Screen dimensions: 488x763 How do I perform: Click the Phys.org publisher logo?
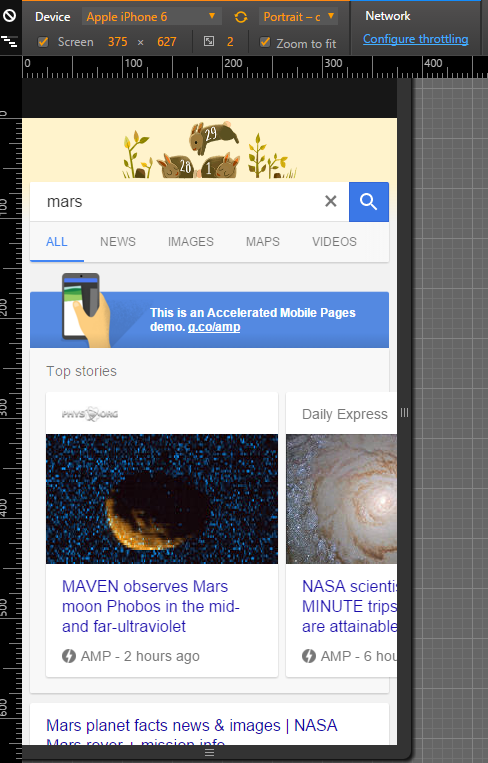point(90,414)
